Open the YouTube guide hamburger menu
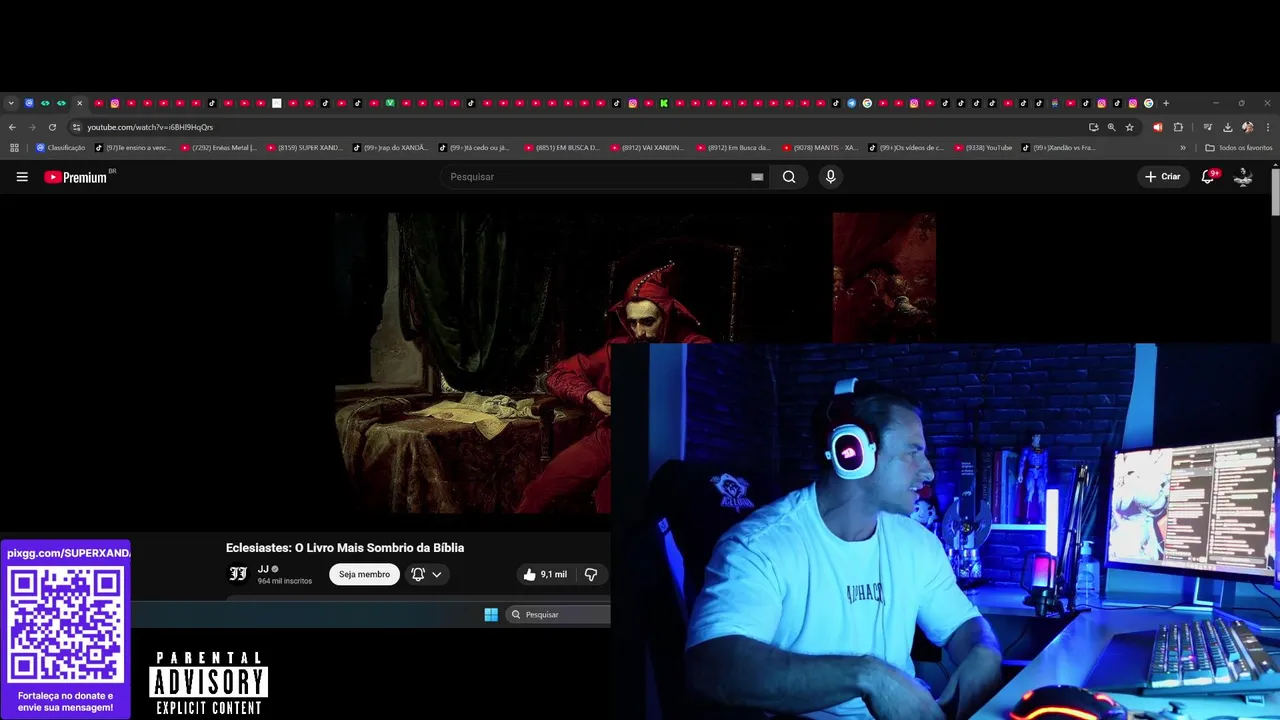This screenshot has width=1280, height=720. pyautogui.click(x=22, y=177)
